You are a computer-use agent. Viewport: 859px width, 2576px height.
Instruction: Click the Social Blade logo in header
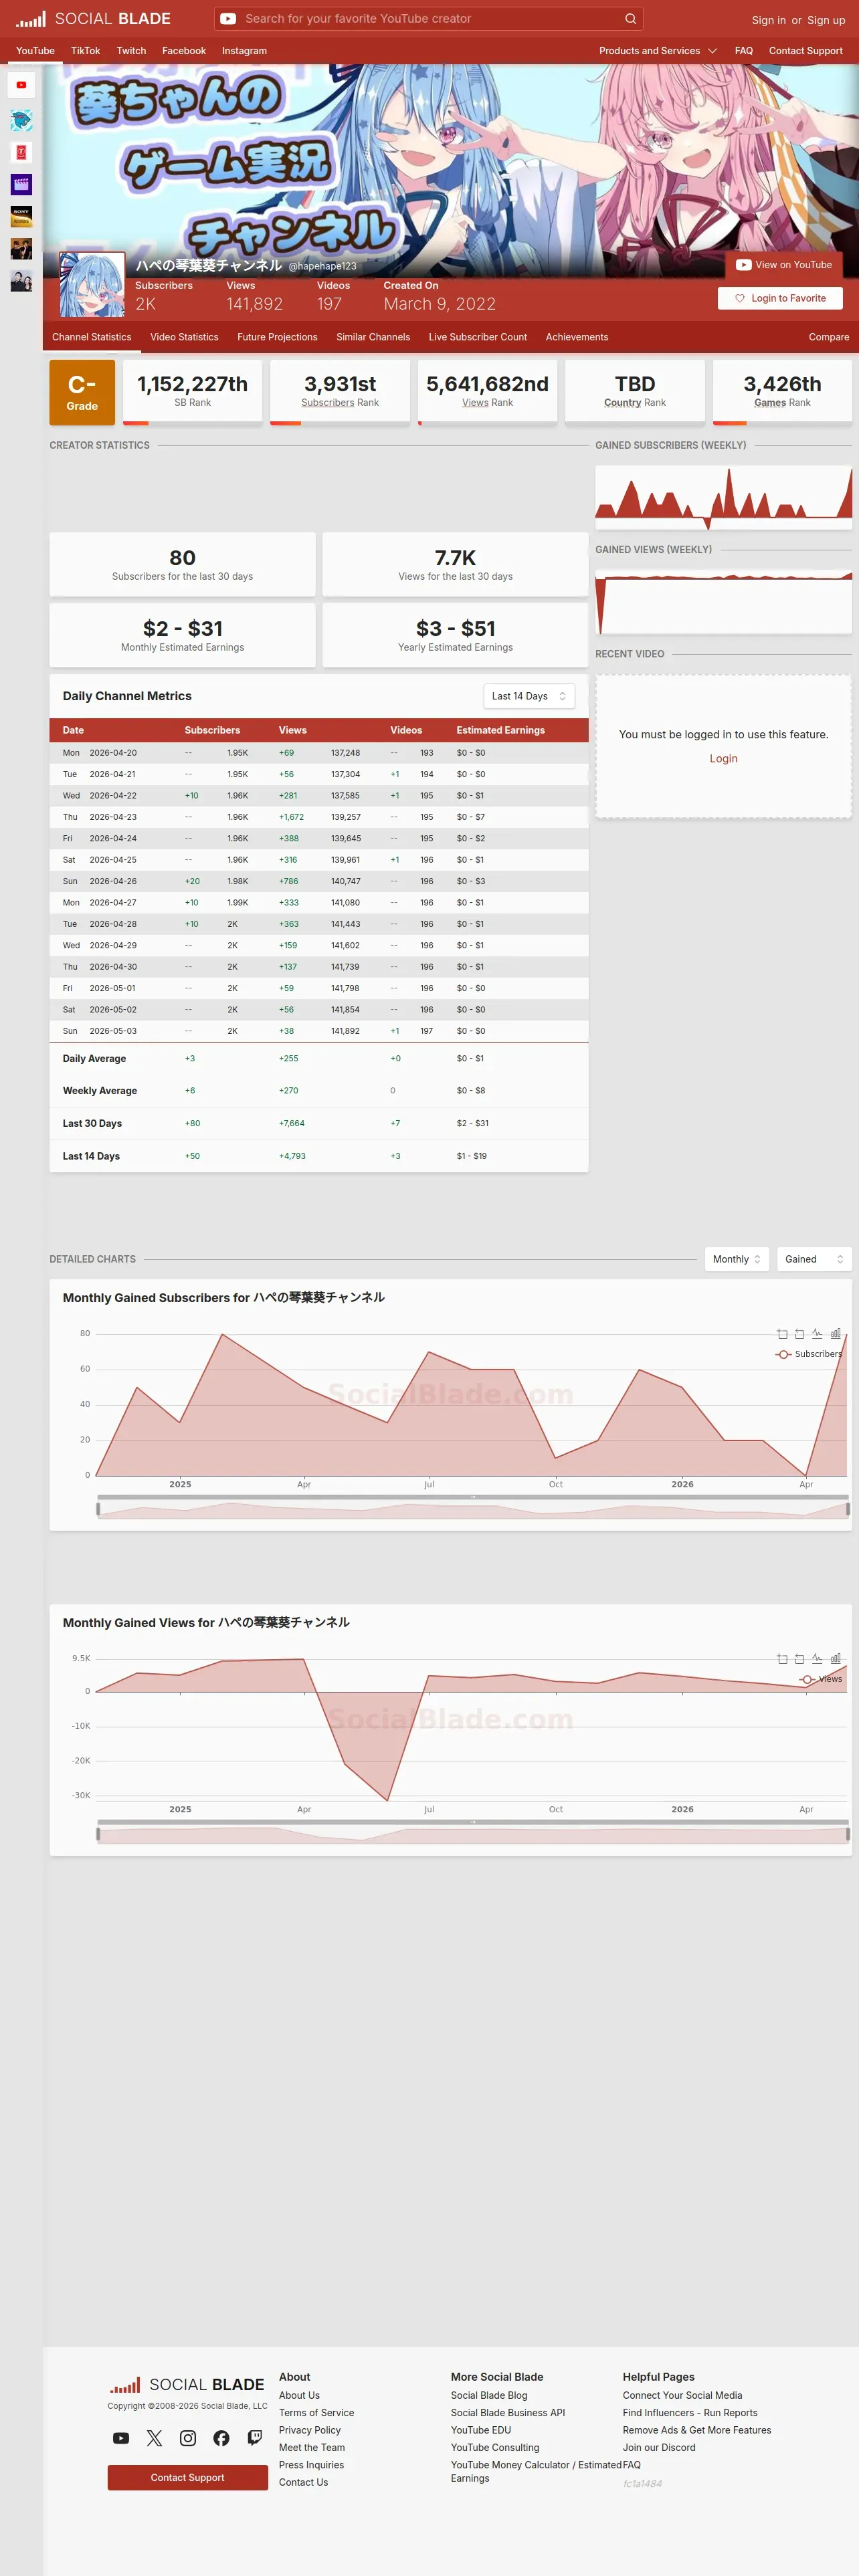(93, 19)
